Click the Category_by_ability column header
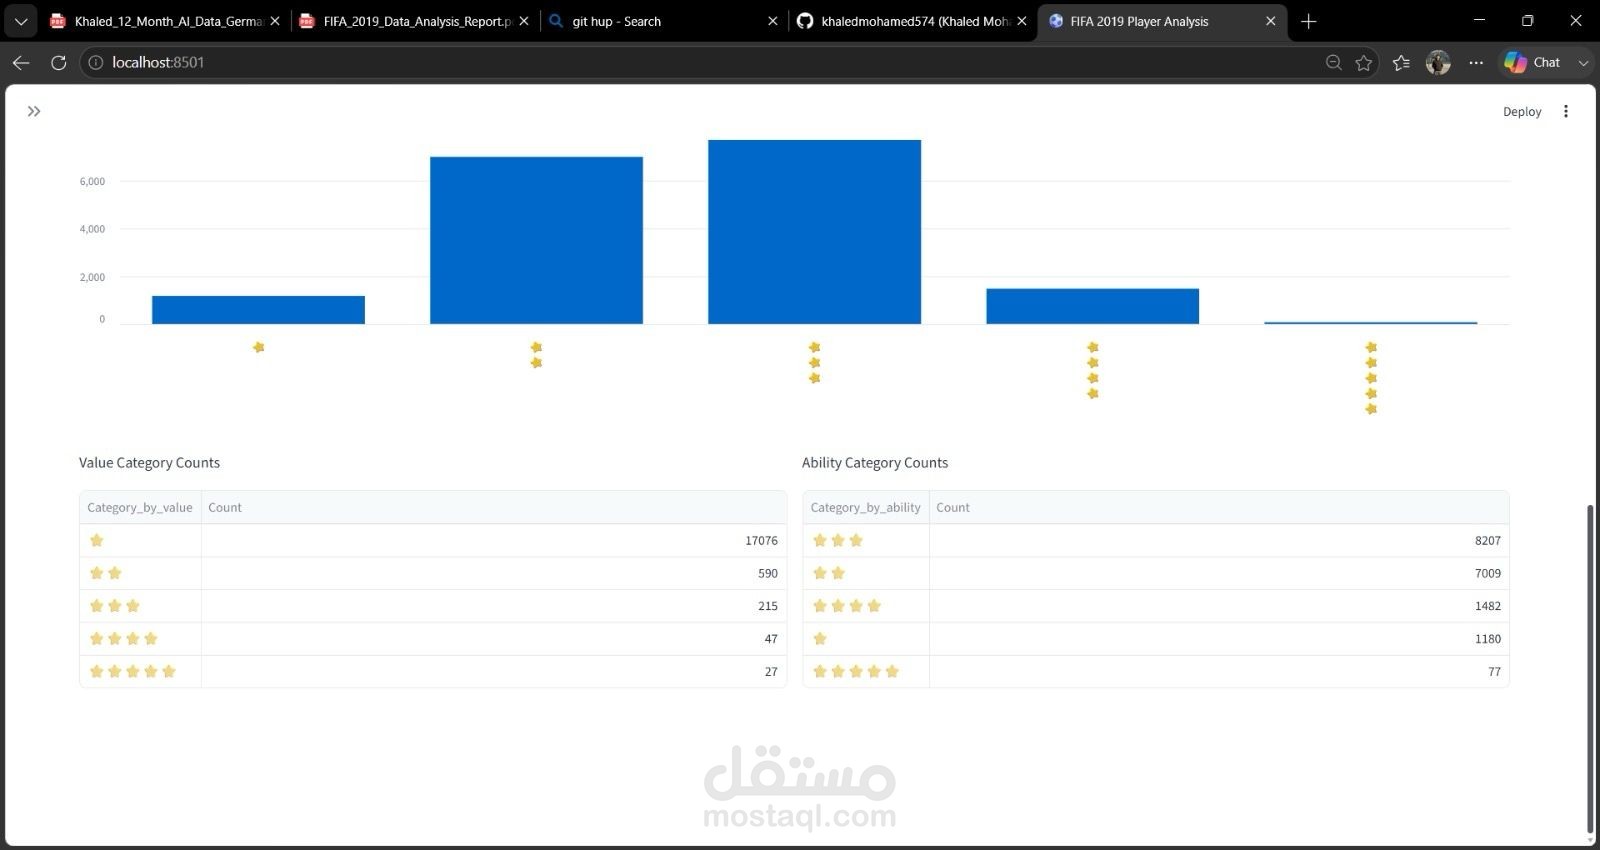 (866, 507)
